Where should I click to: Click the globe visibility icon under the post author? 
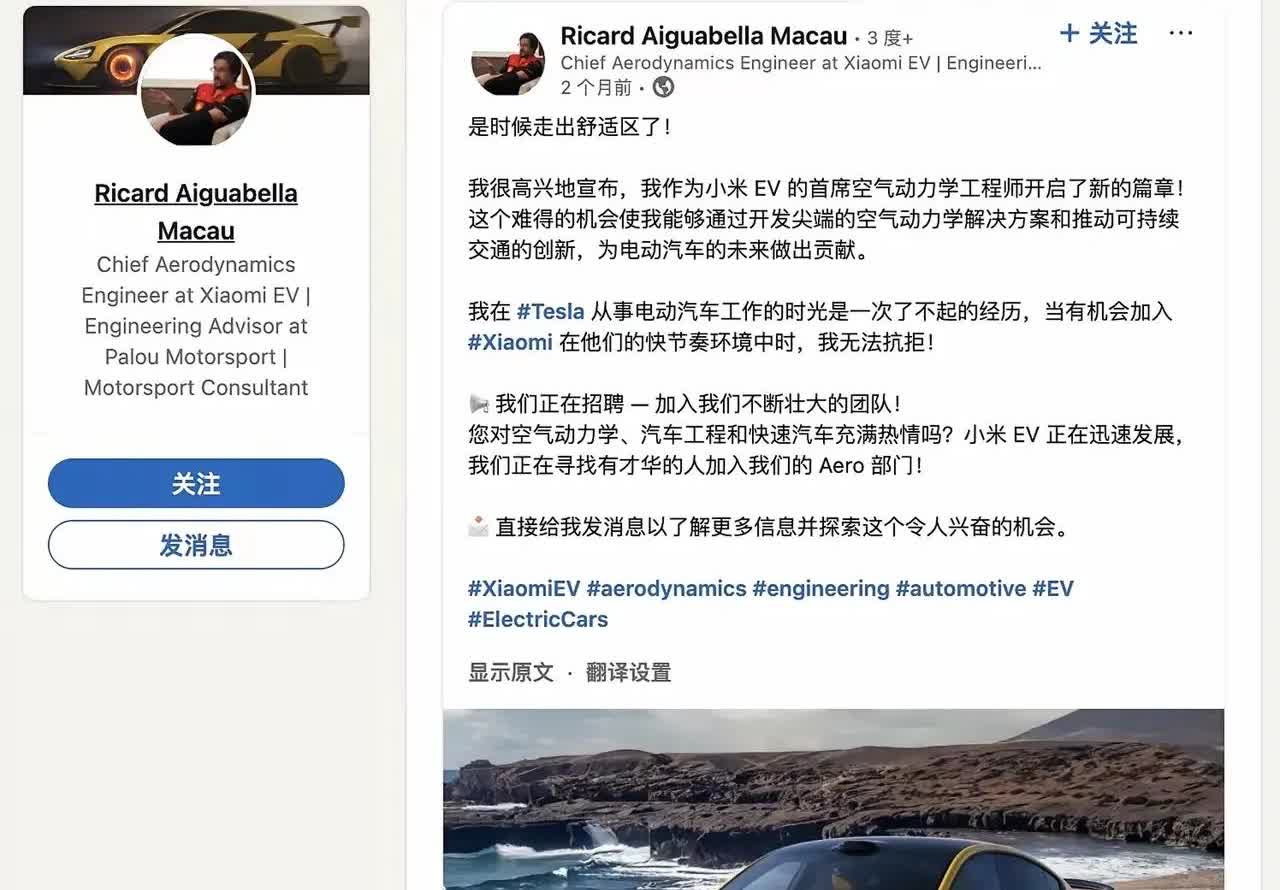click(x=663, y=88)
